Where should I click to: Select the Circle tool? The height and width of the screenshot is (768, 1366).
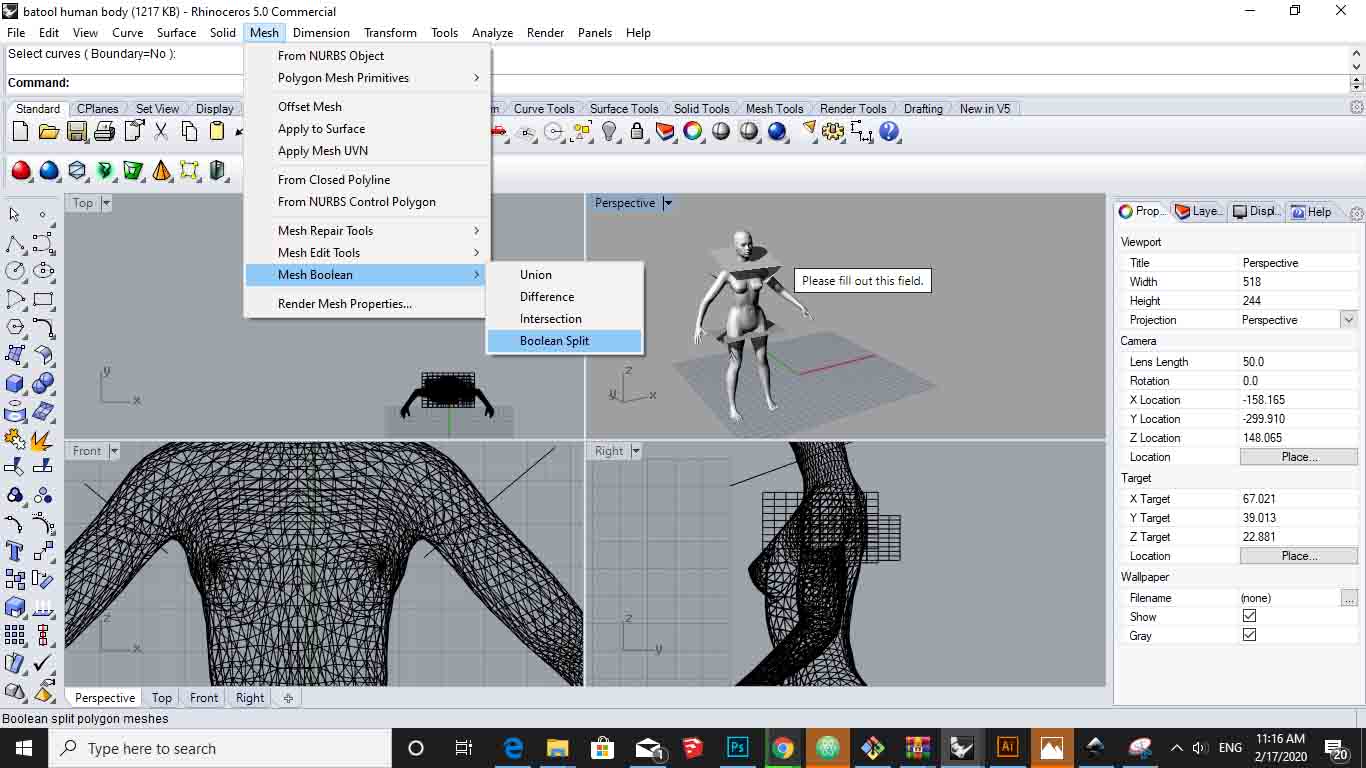coord(15,271)
